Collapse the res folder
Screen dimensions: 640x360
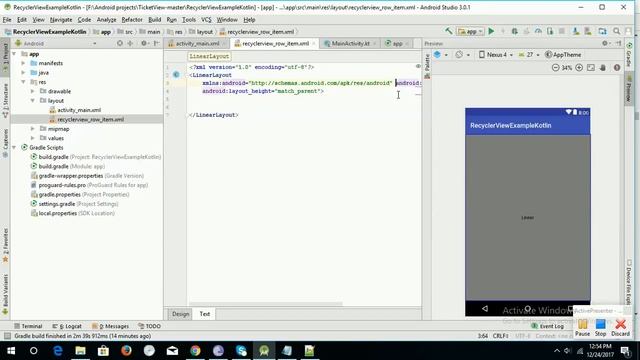pyautogui.click(x=23, y=82)
